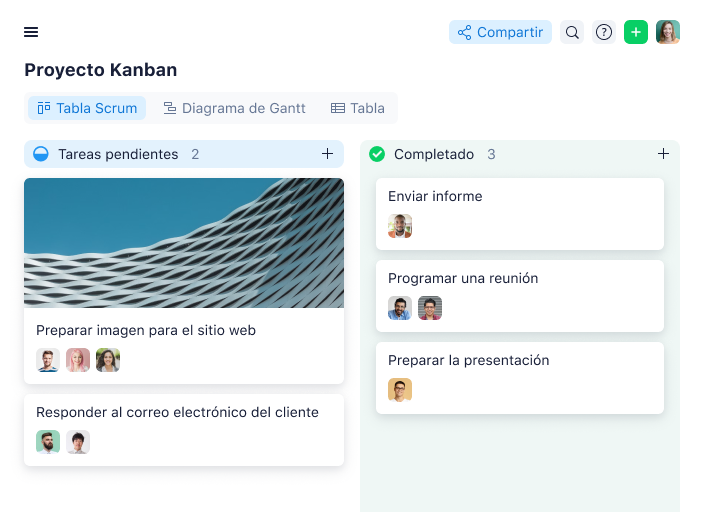Open the hamburger menu
This screenshot has height=512, width=704.
(x=31, y=32)
